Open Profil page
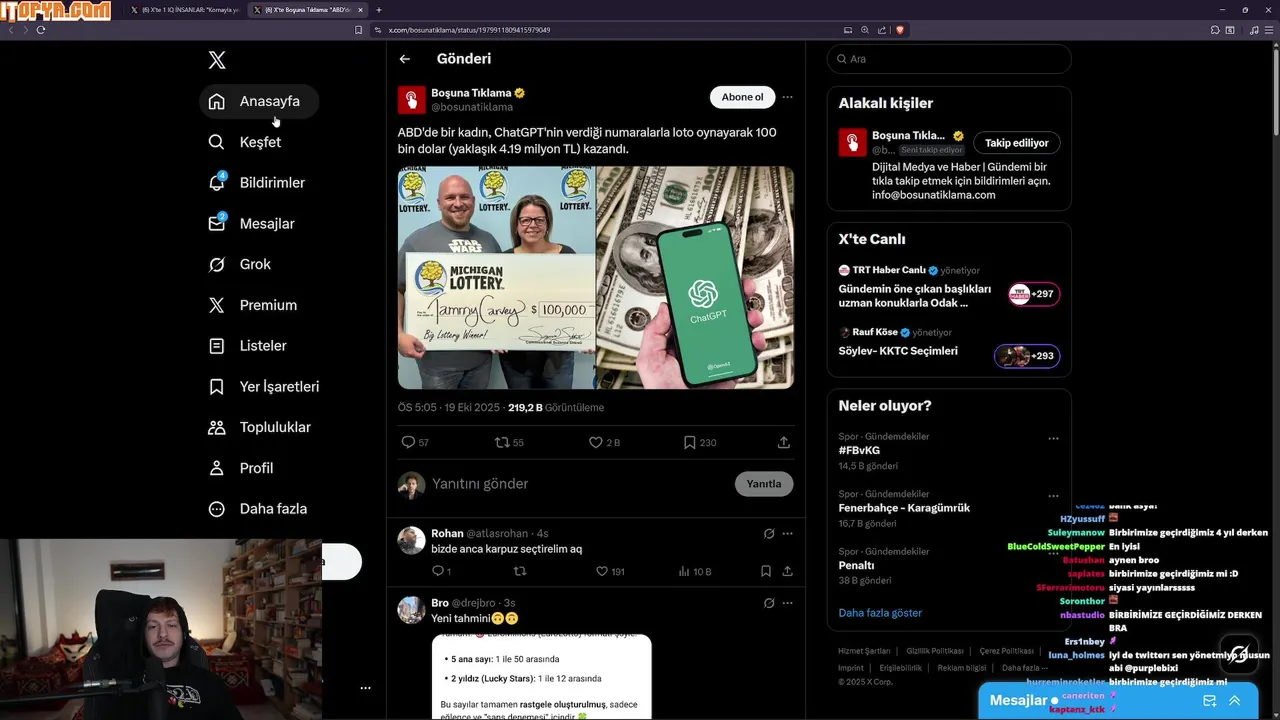 click(x=241, y=468)
